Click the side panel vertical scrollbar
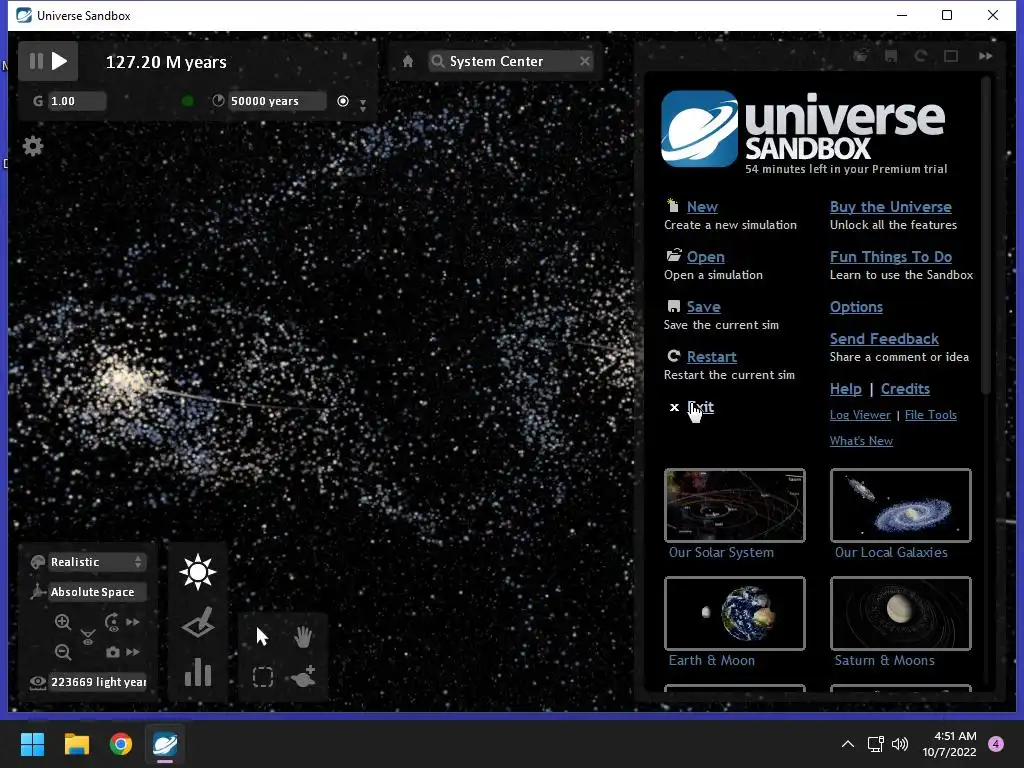Screen dimensions: 1024x768 tap(985, 235)
